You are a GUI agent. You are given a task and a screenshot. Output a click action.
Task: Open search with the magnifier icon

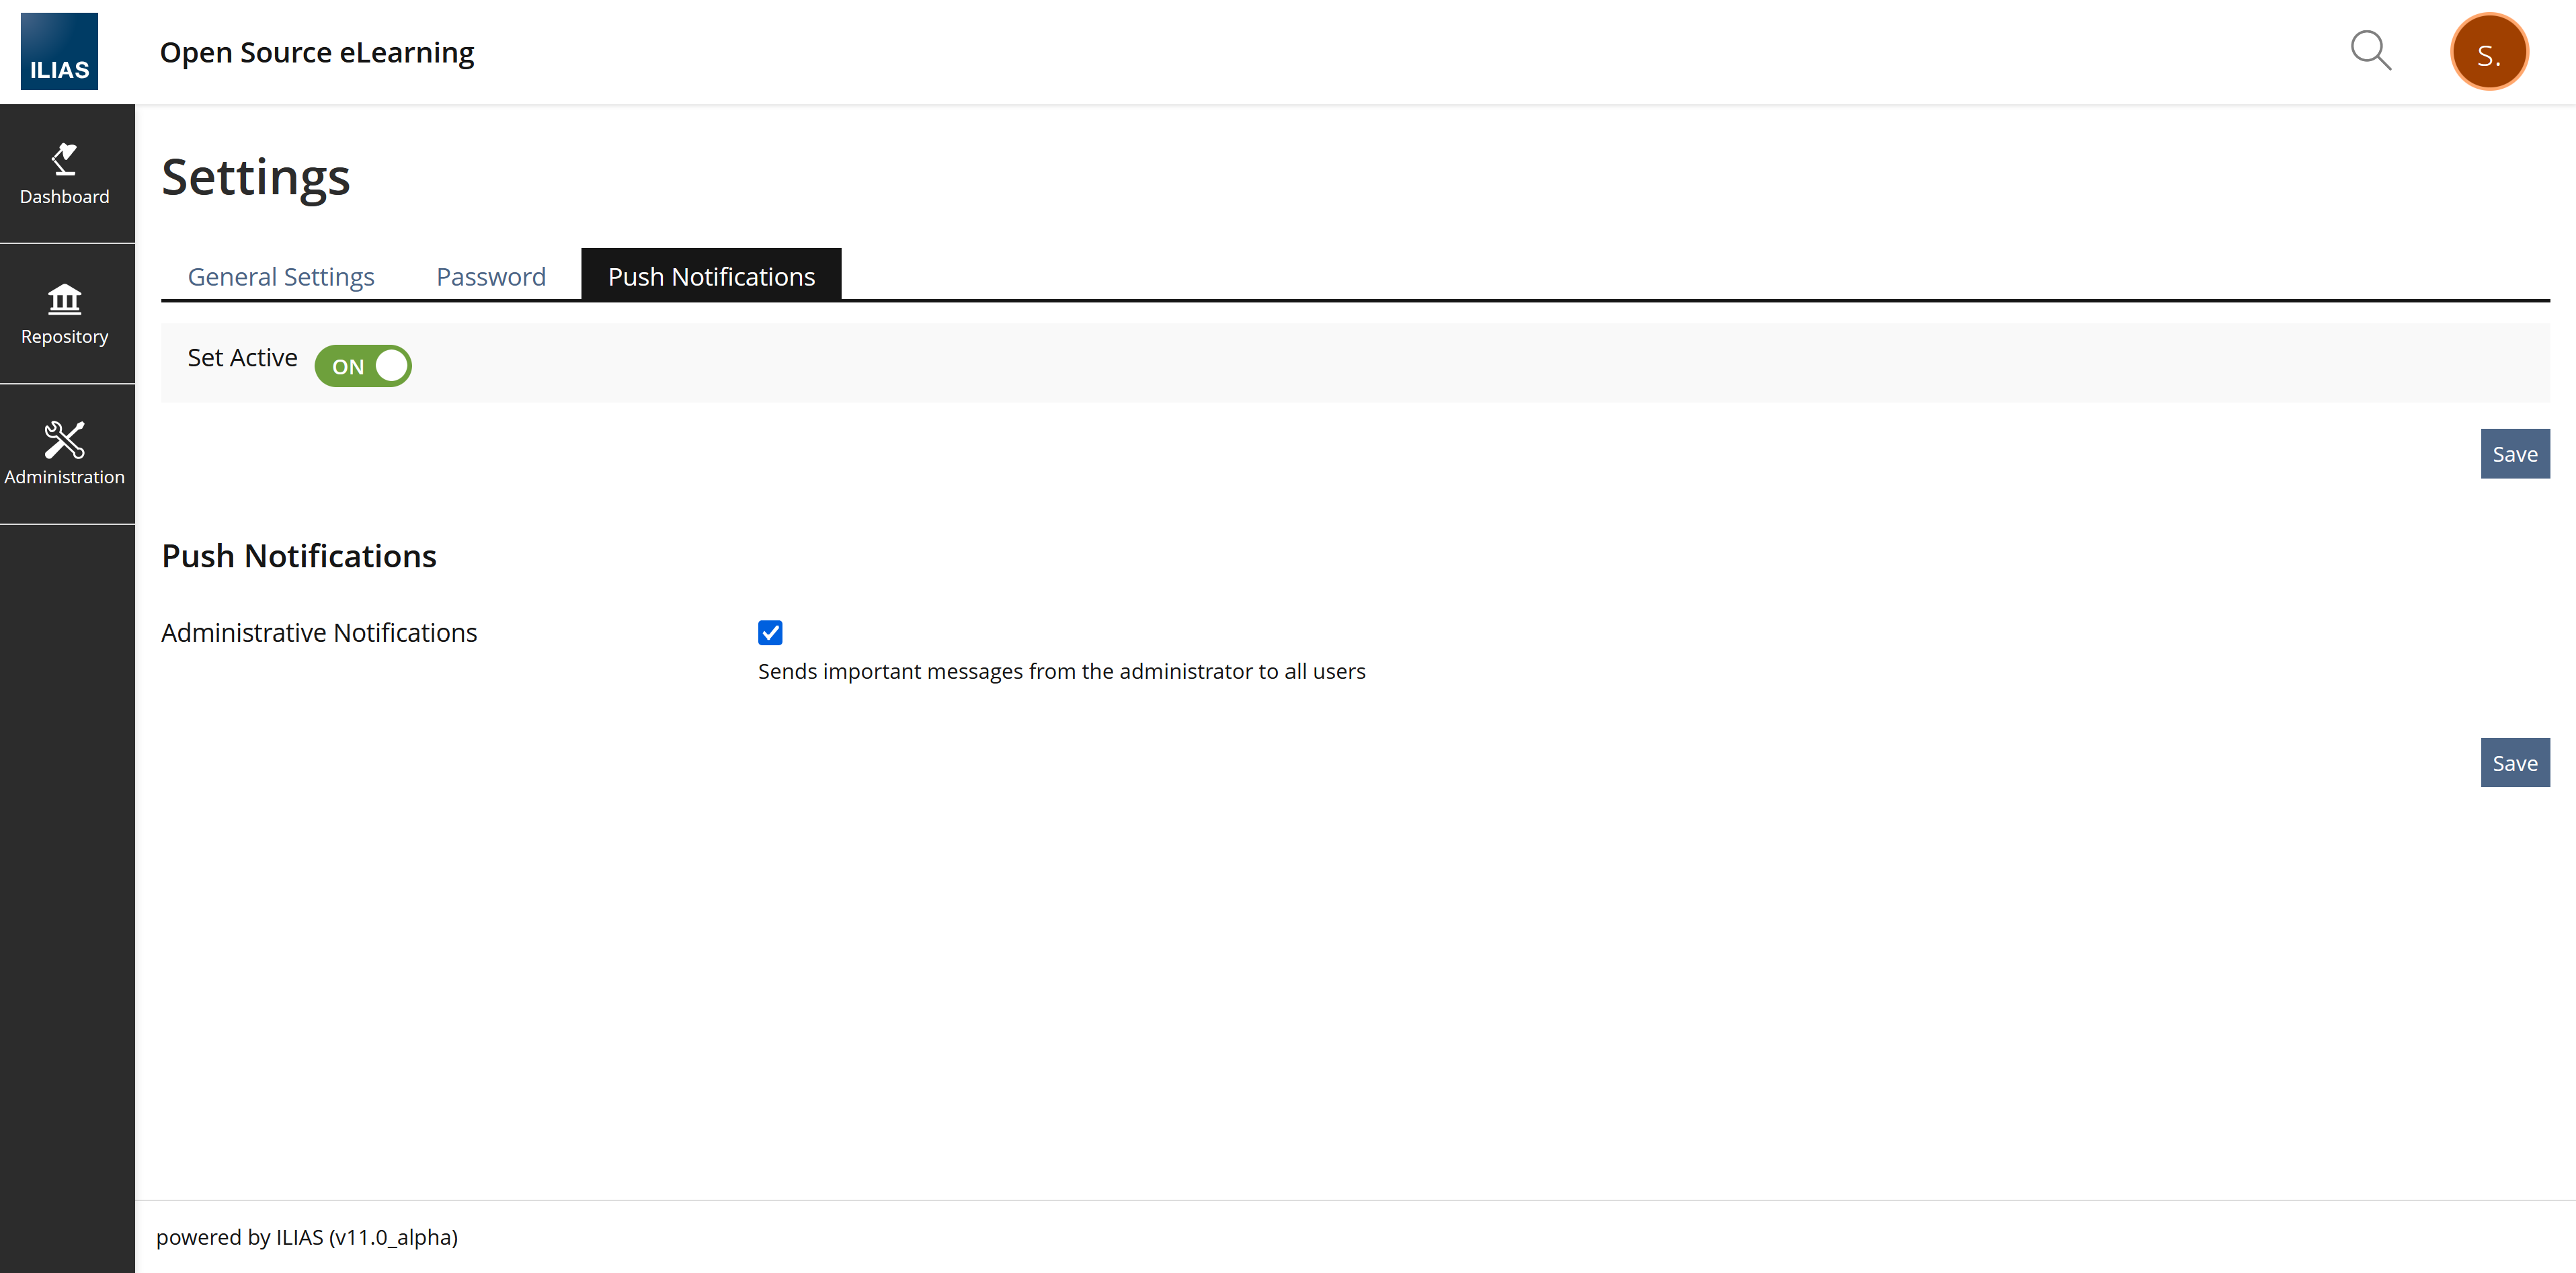(2370, 50)
